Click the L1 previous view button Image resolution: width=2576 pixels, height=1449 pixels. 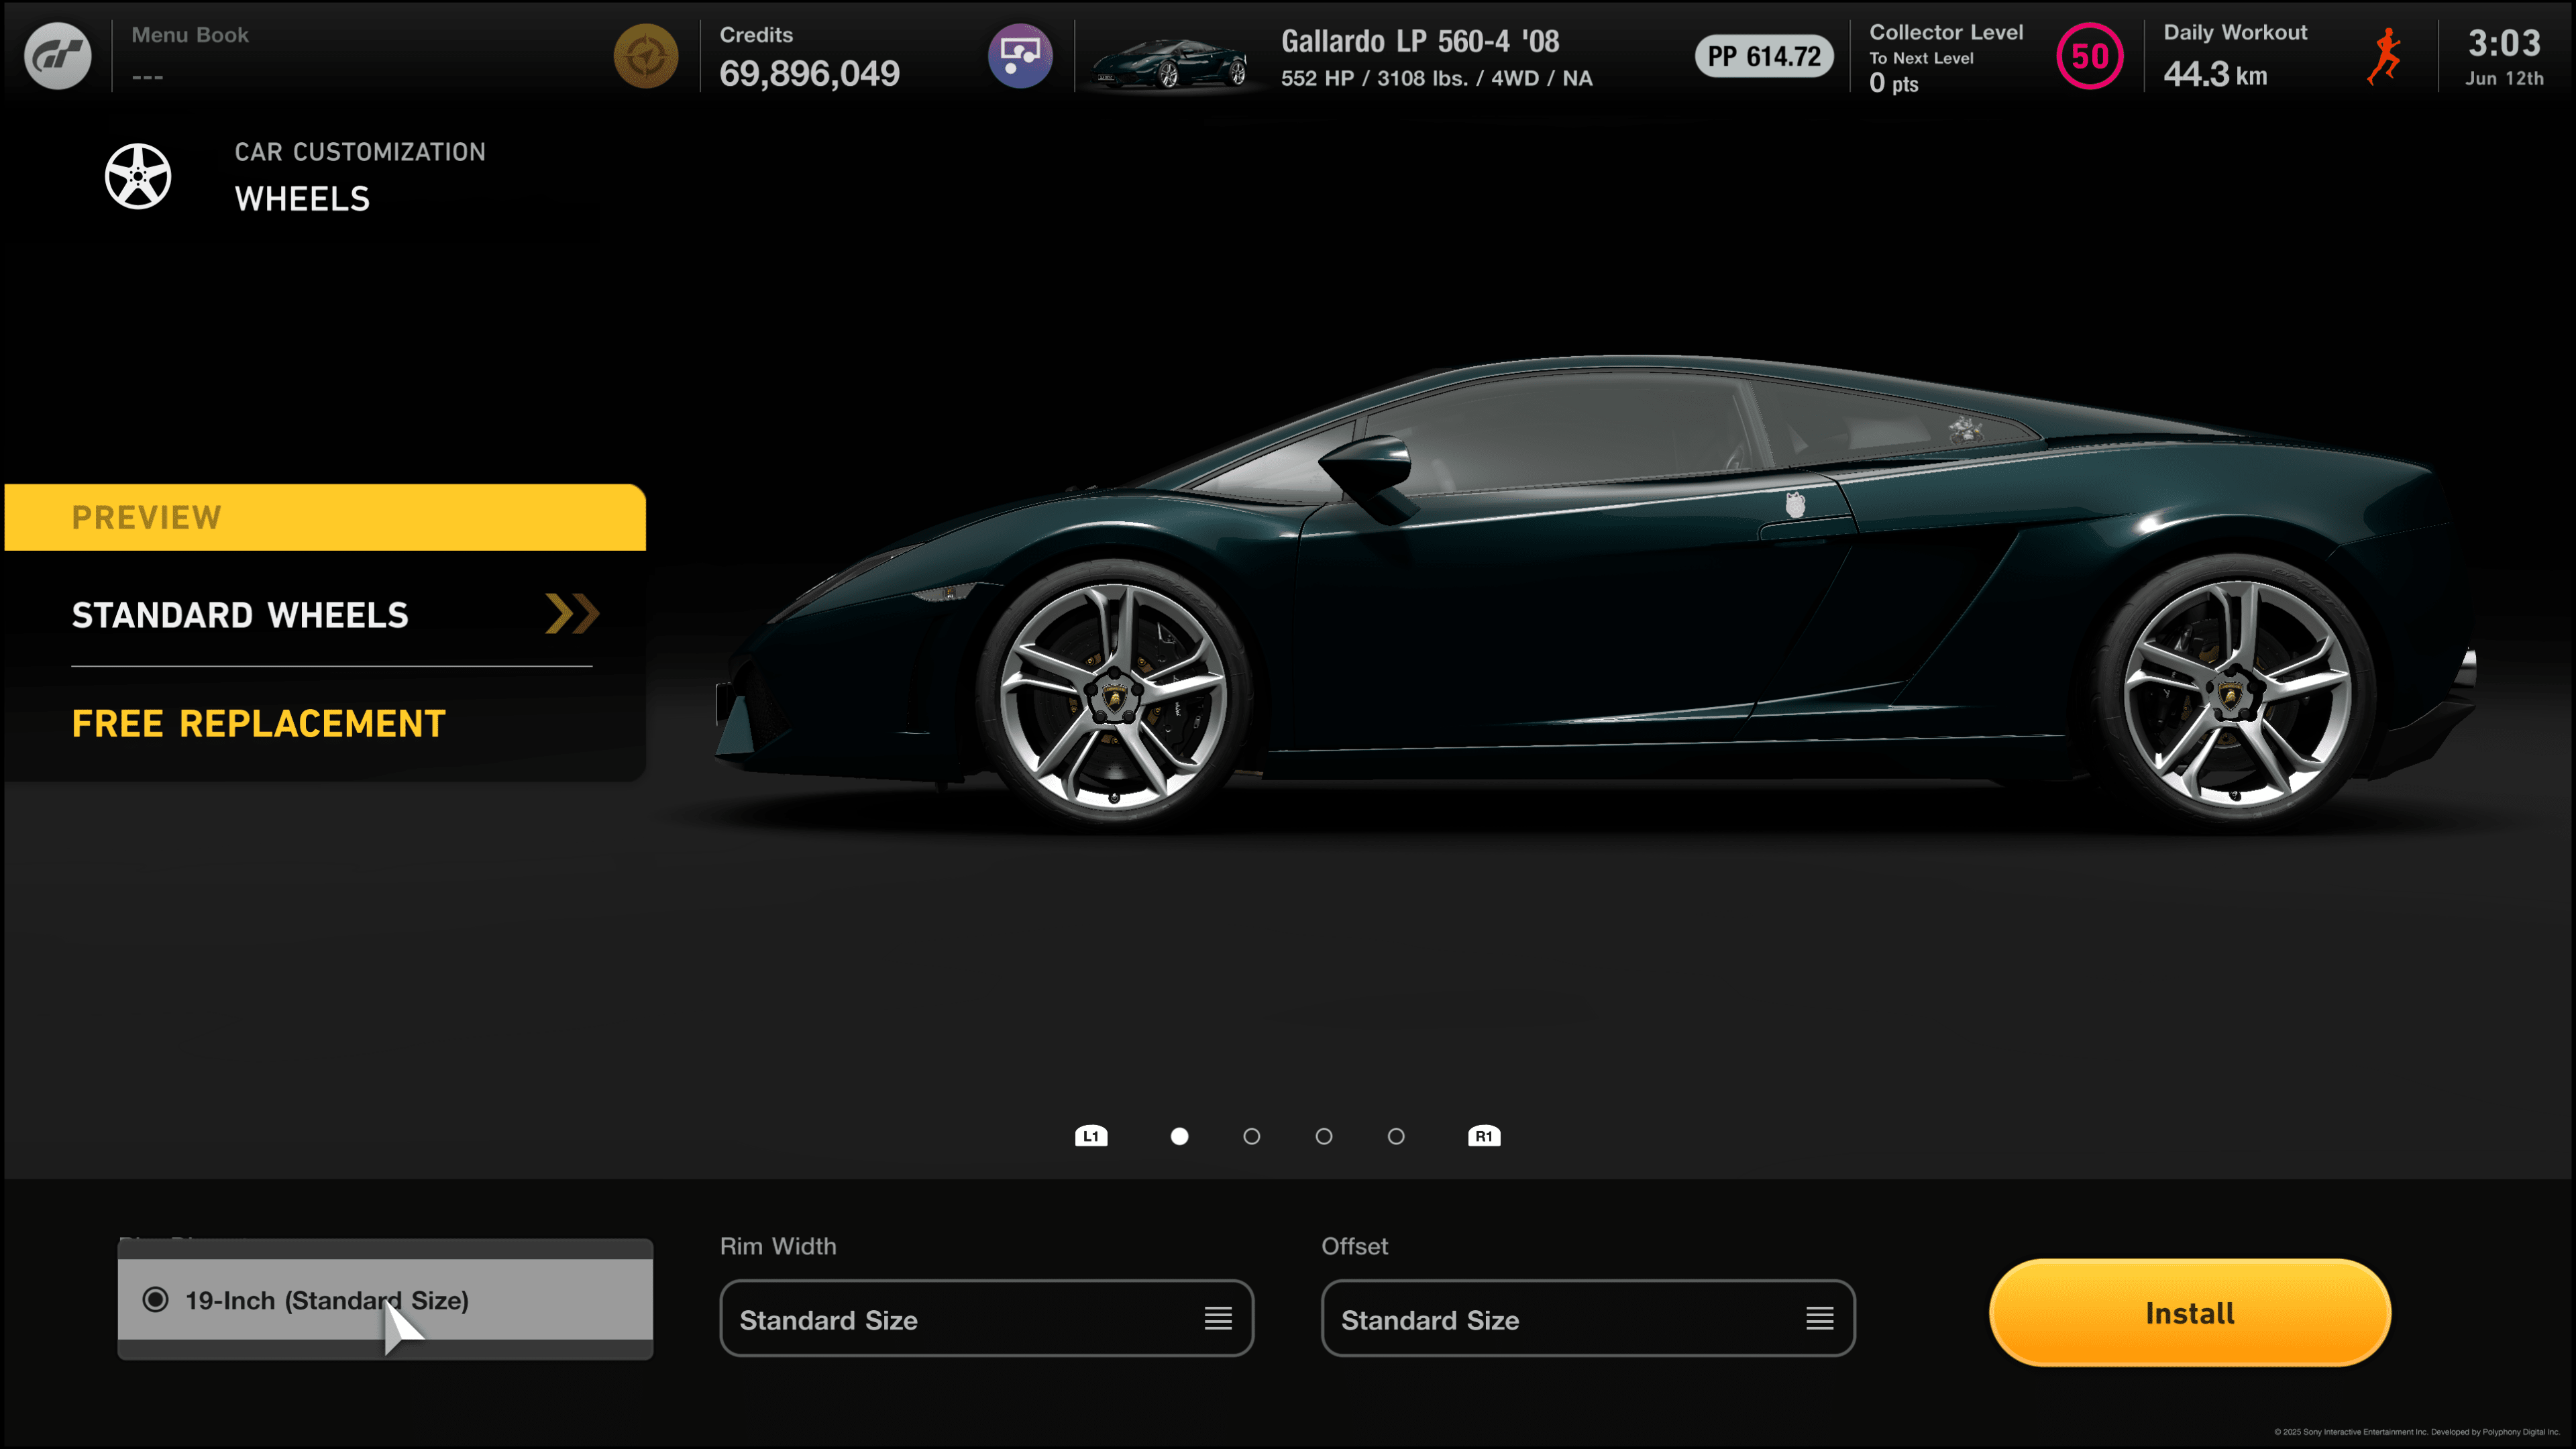1091,1136
